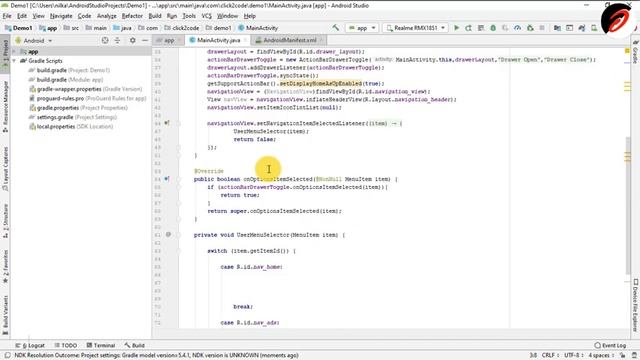Fold the onOptionsItemSelected method code block
The height and width of the screenshot is (360, 640).
click(178, 179)
